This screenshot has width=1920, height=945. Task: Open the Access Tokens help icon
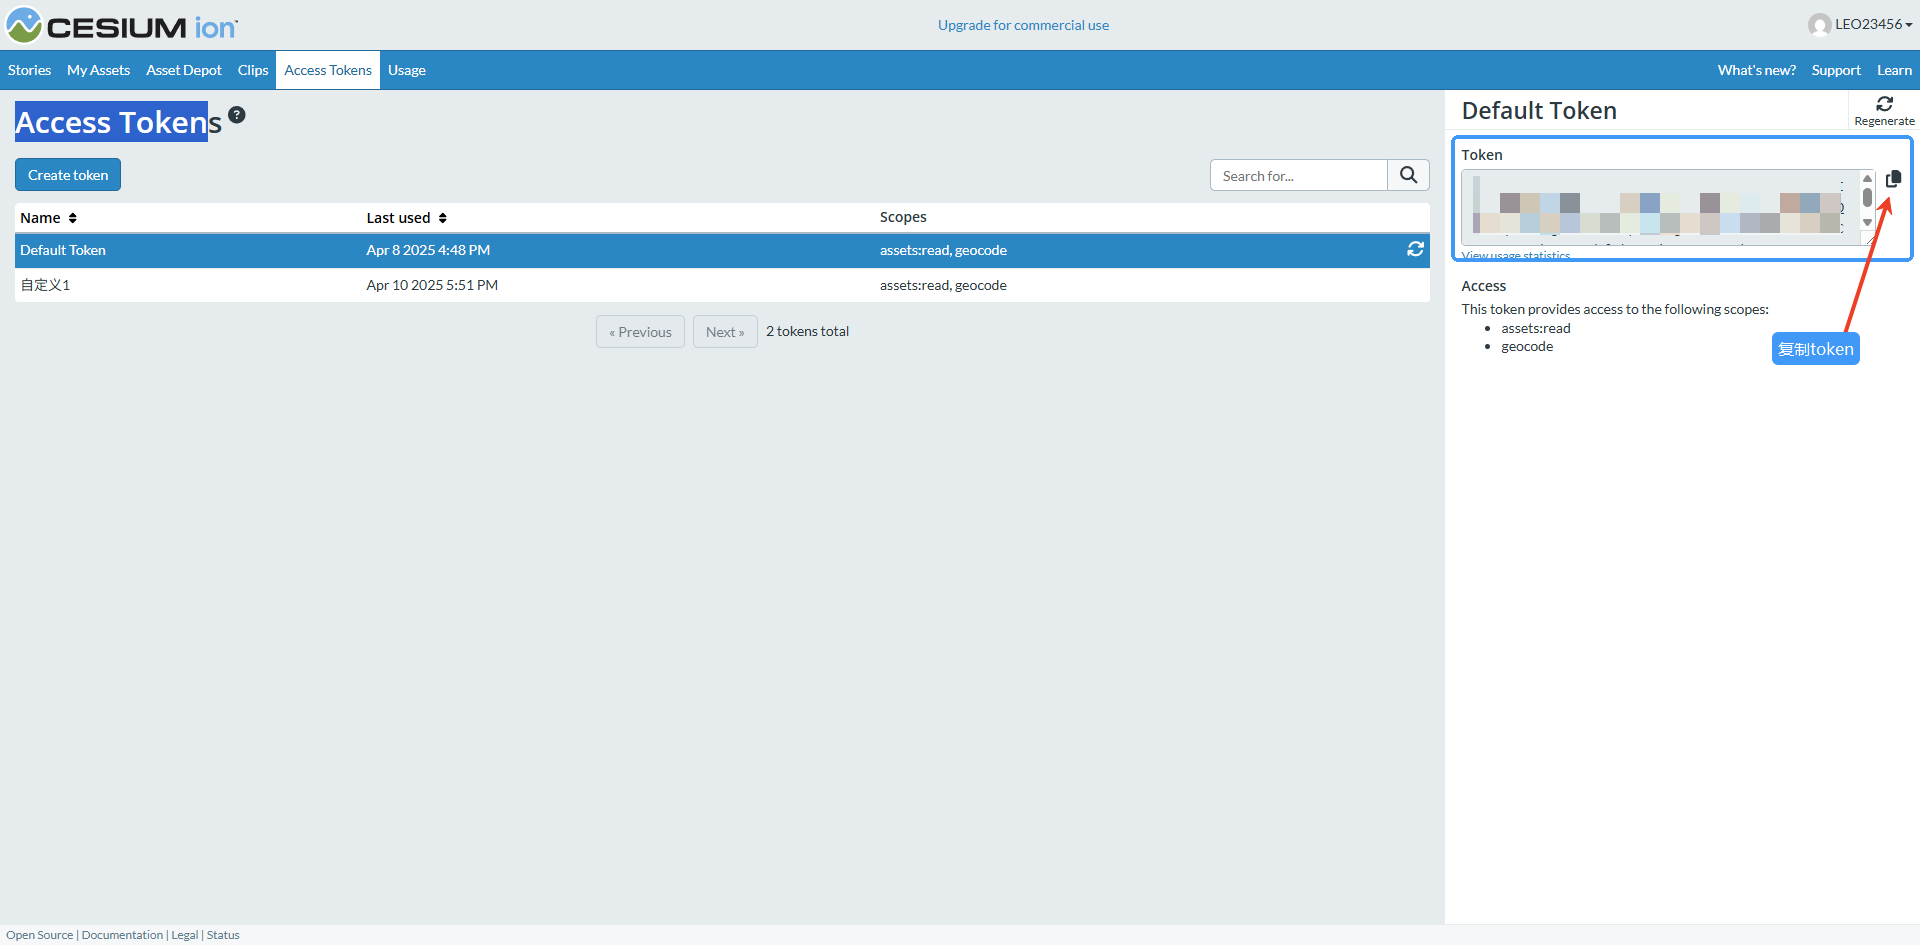point(237,115)
